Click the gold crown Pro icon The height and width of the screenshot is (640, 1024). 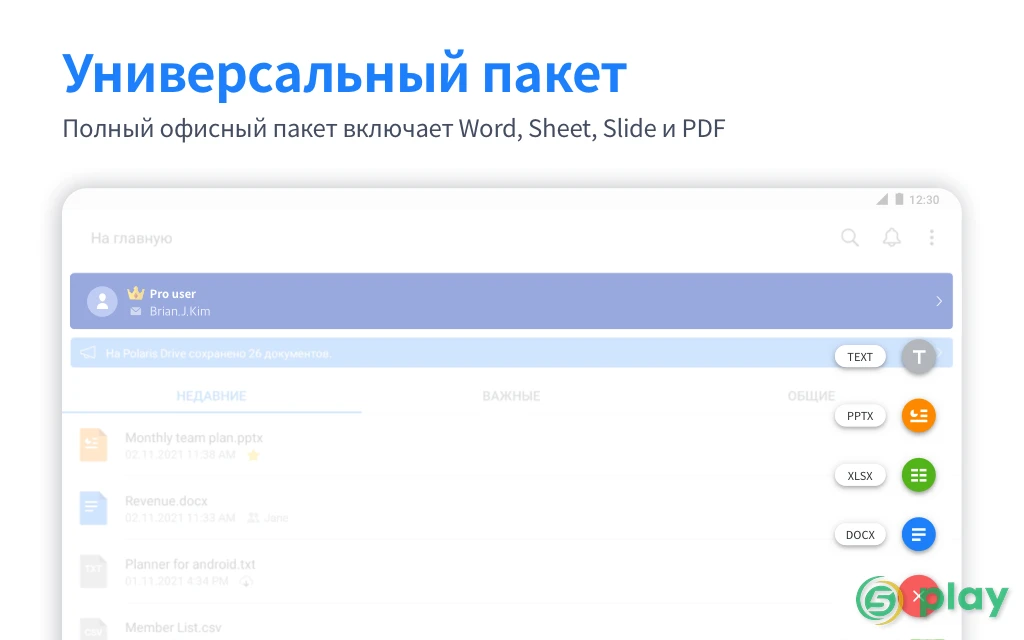pyautogui.click(x=135, y=293)
